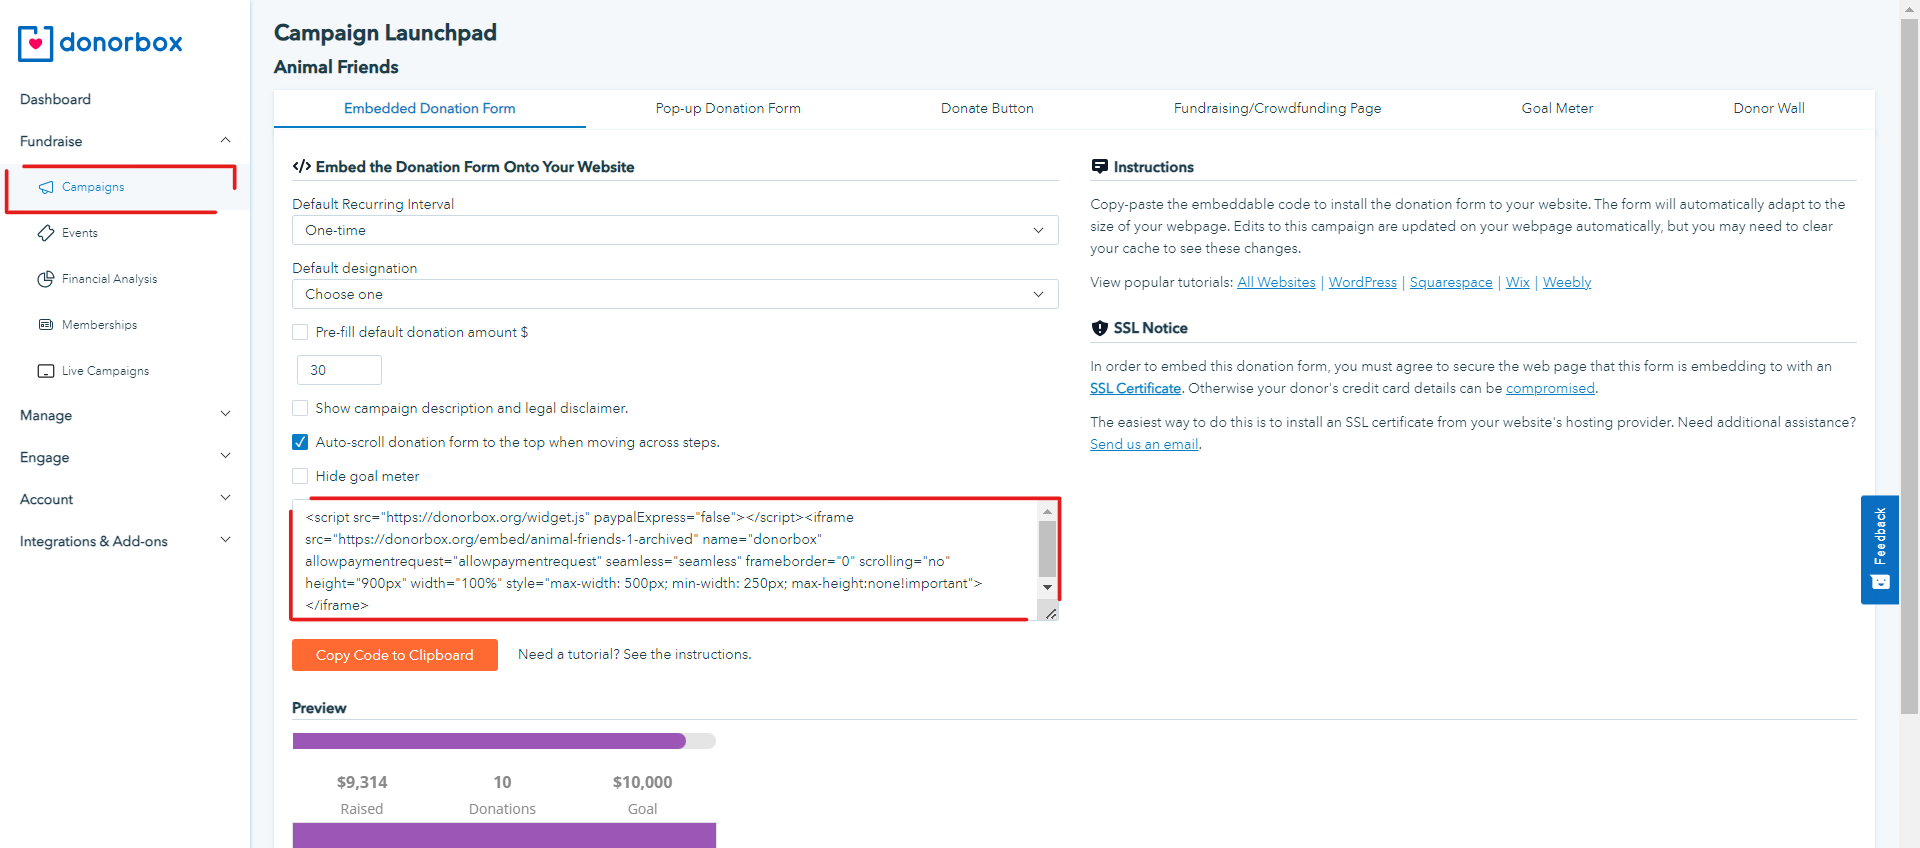
Task: Enable Pre-fill default donation amount checkbox
Action: (300, 332)
